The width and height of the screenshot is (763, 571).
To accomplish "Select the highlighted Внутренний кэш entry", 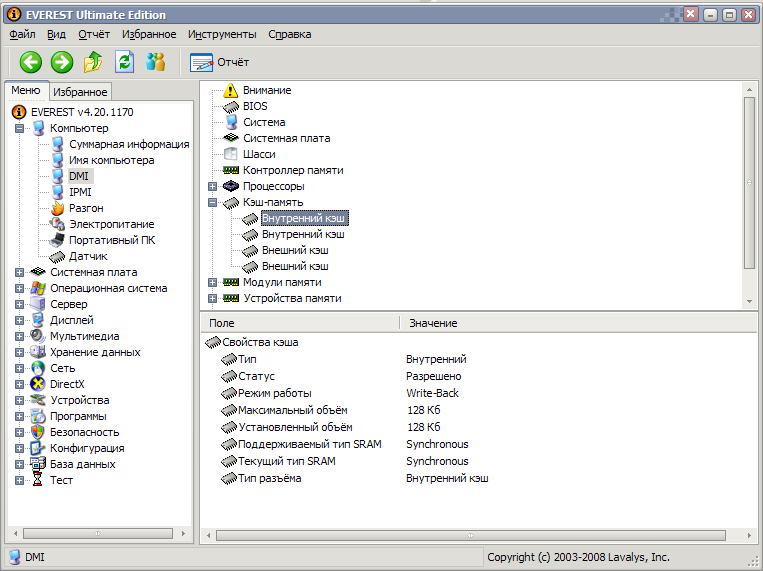I will 304,219.
